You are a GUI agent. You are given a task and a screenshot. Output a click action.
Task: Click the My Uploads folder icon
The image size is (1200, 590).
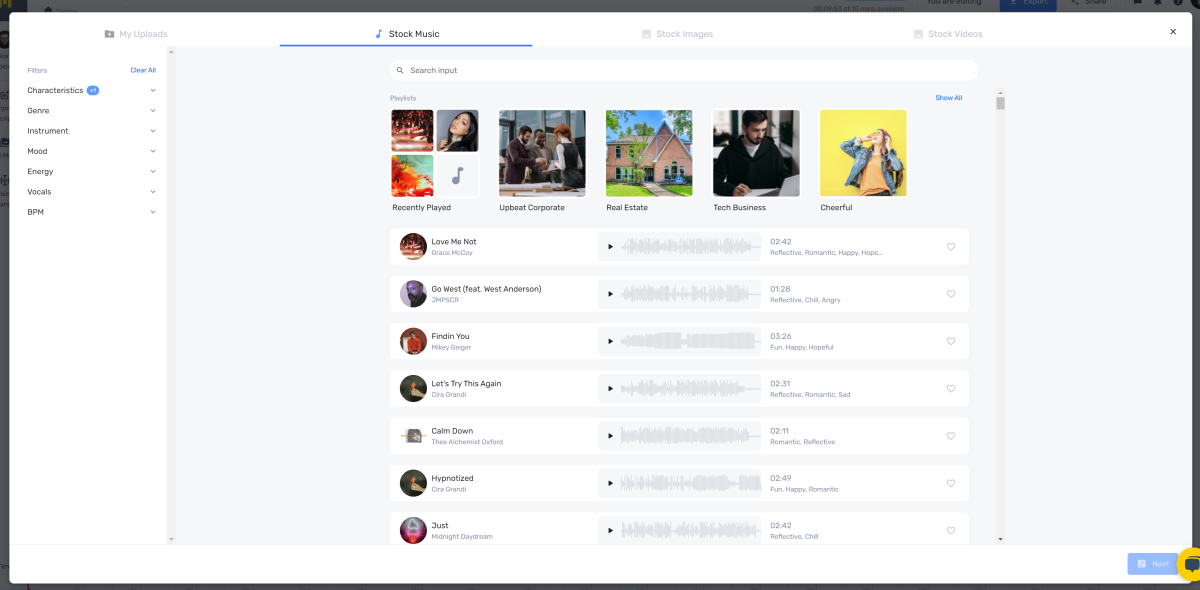(x=109, y=34)
